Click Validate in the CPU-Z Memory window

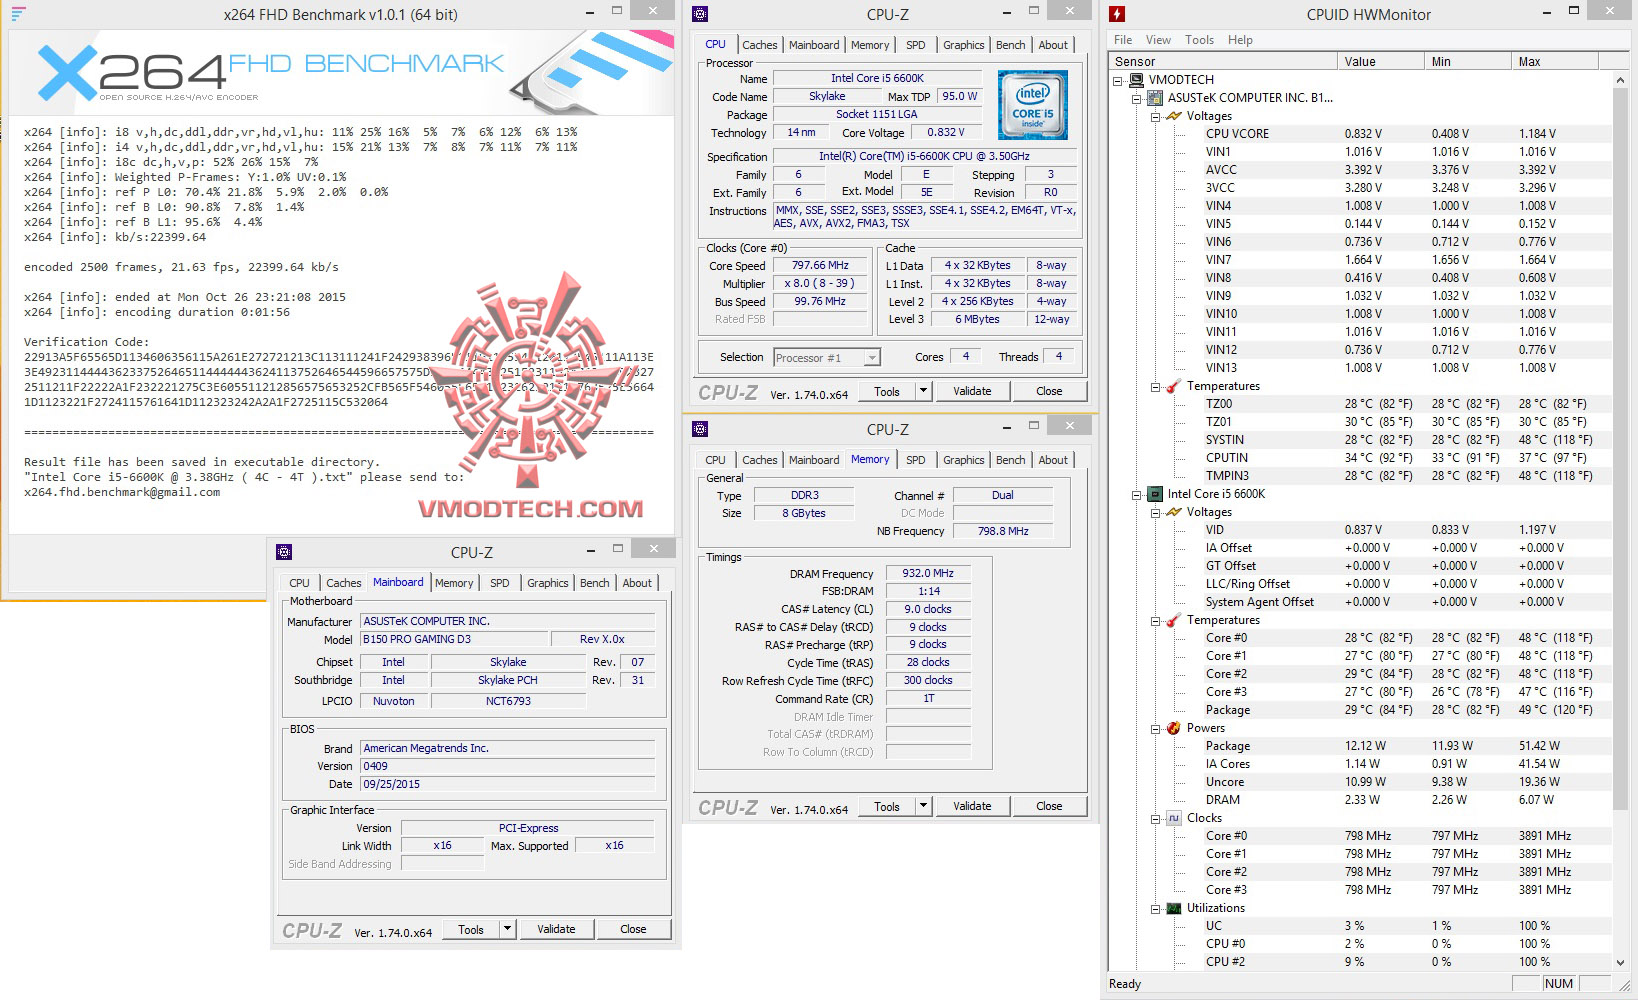[x=972, y=806]
